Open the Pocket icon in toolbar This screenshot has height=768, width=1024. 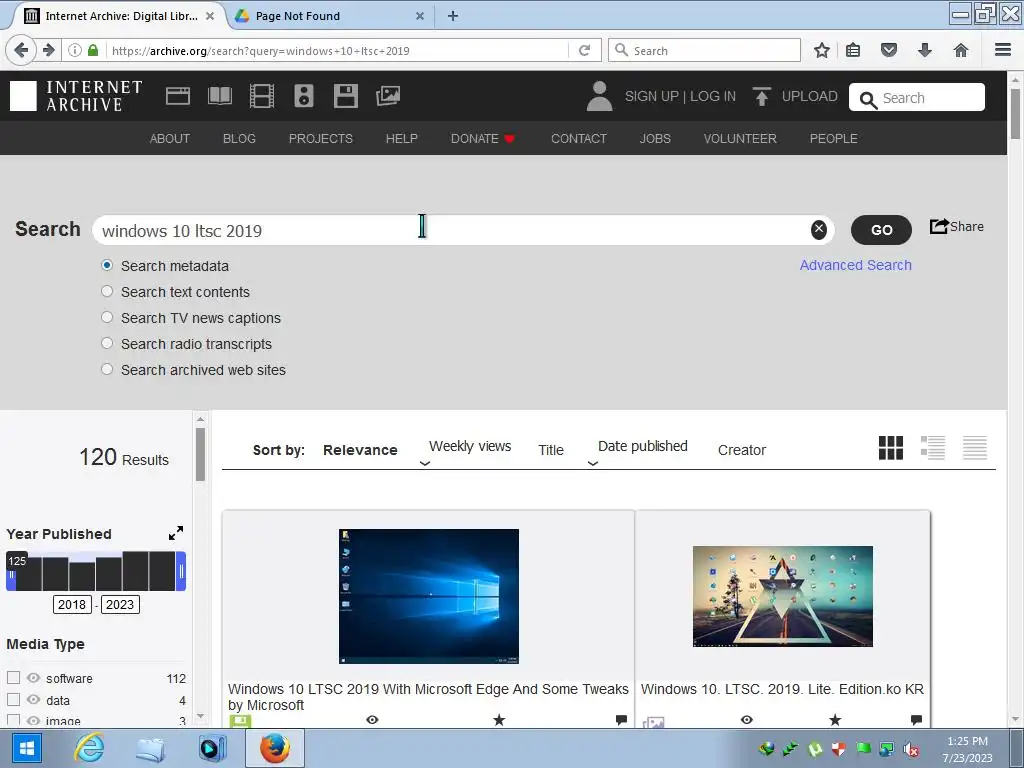pos(889,50)
